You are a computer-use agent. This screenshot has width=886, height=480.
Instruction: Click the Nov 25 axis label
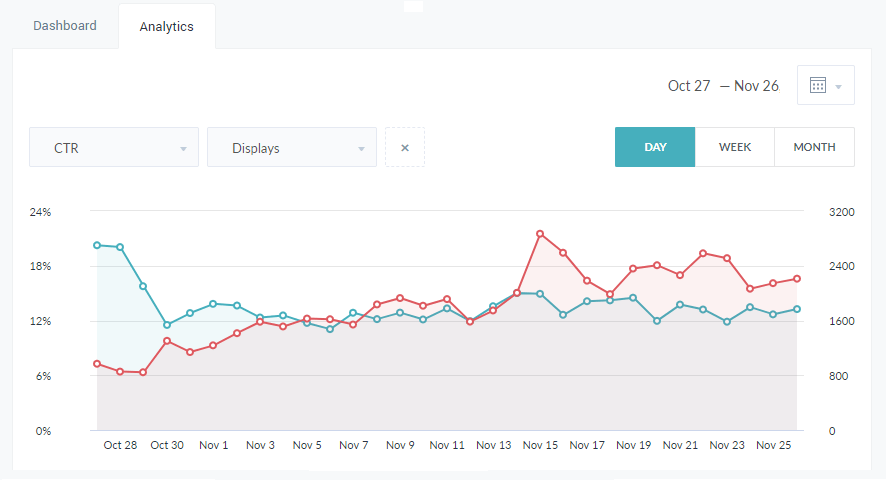(774, 446)
